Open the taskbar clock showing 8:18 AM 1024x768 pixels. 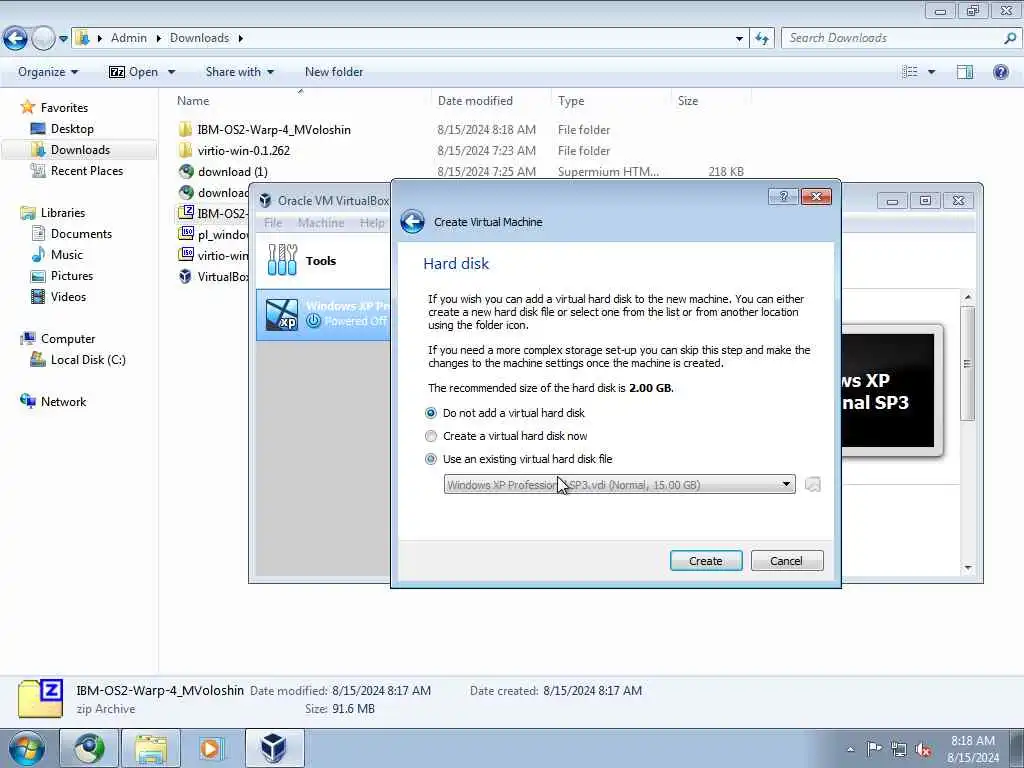972,749
